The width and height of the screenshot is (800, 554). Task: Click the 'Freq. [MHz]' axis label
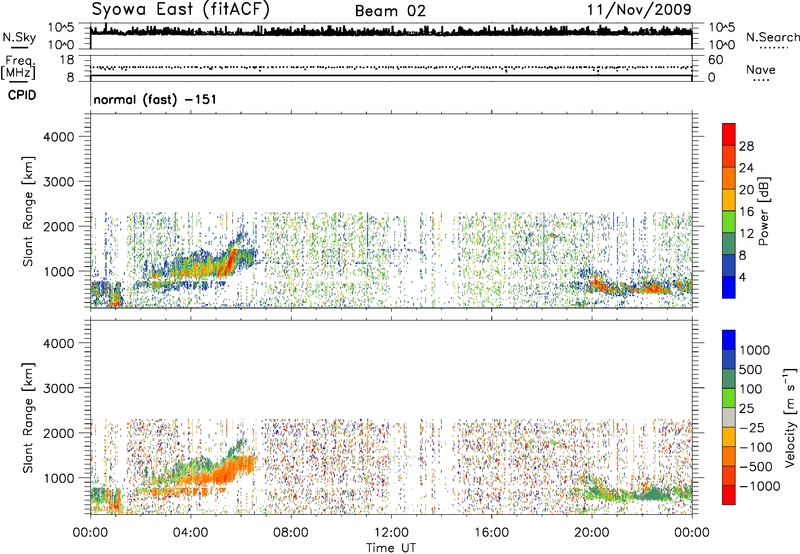pyautogui.click(x=18, y=68)
